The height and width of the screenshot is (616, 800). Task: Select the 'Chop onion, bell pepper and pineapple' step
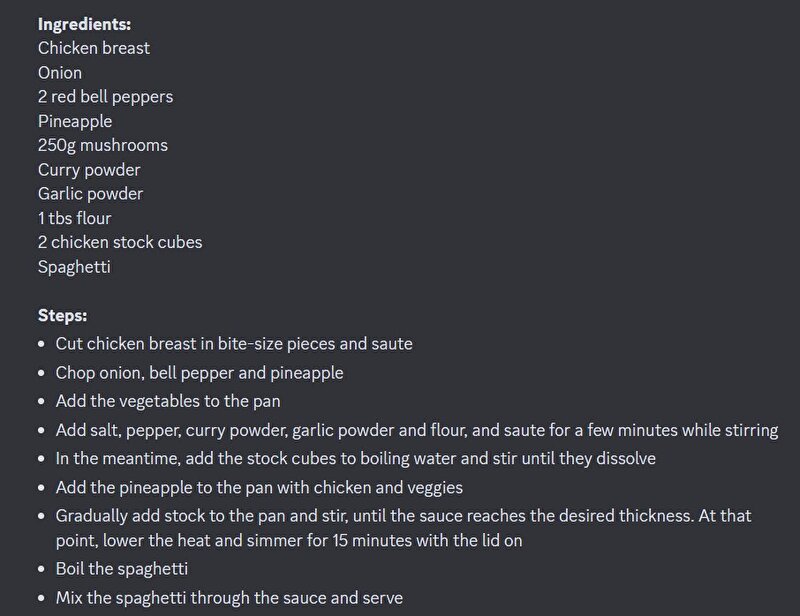click(x=199, y=373)
